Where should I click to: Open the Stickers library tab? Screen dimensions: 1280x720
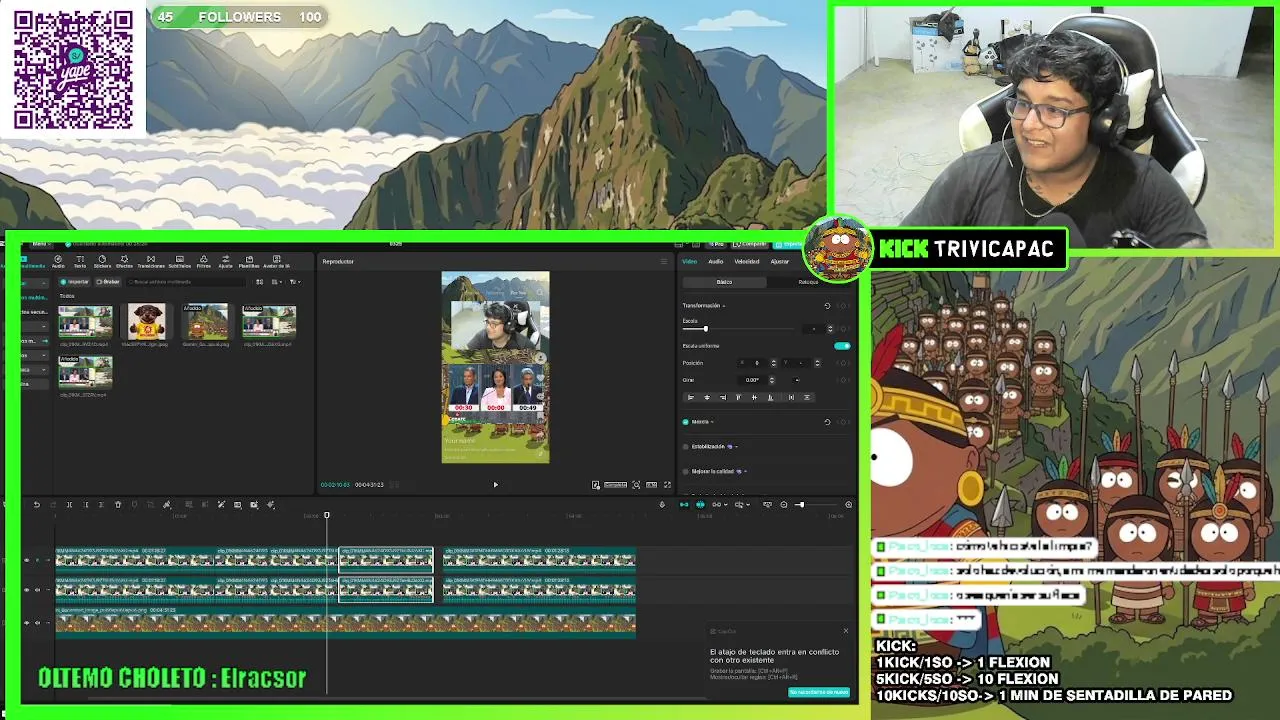102,261
